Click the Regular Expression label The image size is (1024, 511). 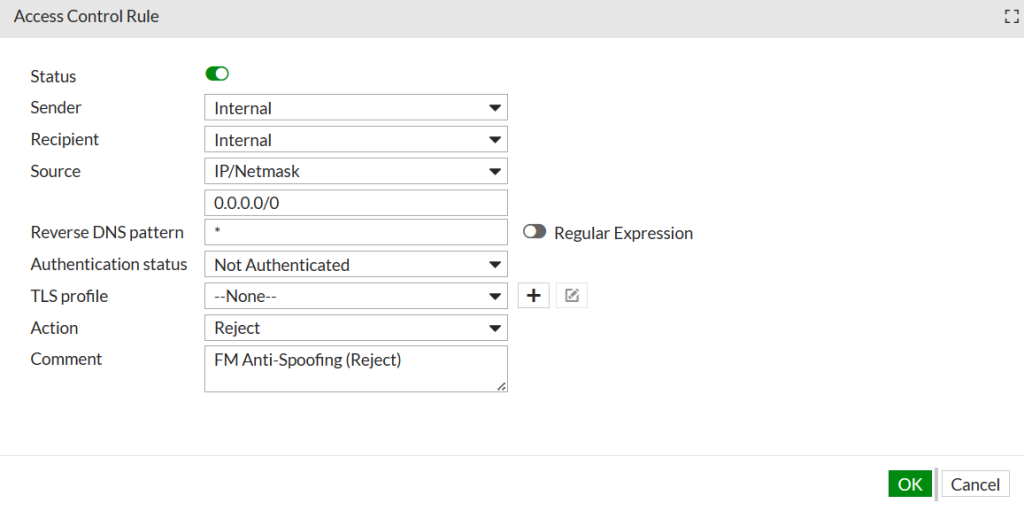623,233
